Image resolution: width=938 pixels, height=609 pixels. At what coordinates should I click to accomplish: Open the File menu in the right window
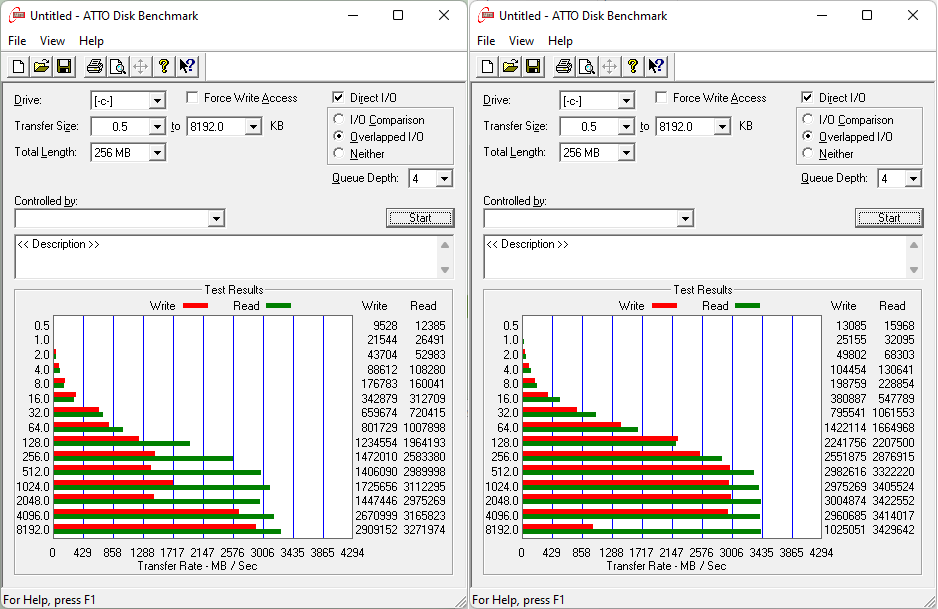coord(486,41)
